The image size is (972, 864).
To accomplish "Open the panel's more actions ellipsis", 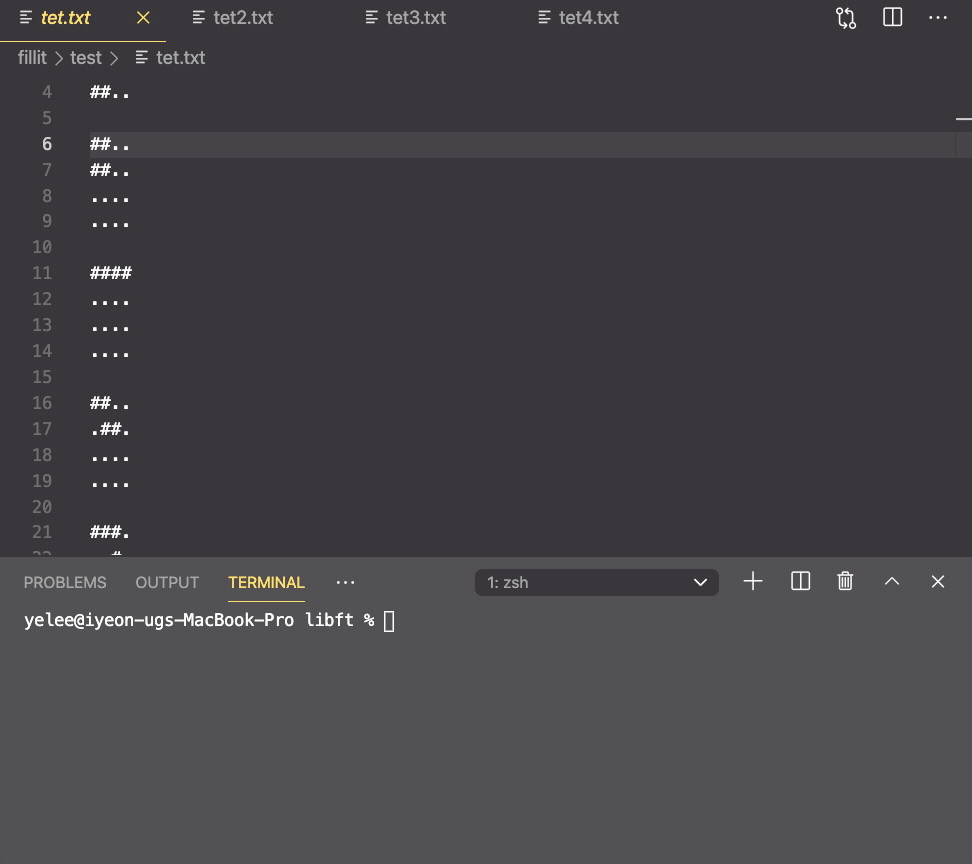I will tap(345, 582).
